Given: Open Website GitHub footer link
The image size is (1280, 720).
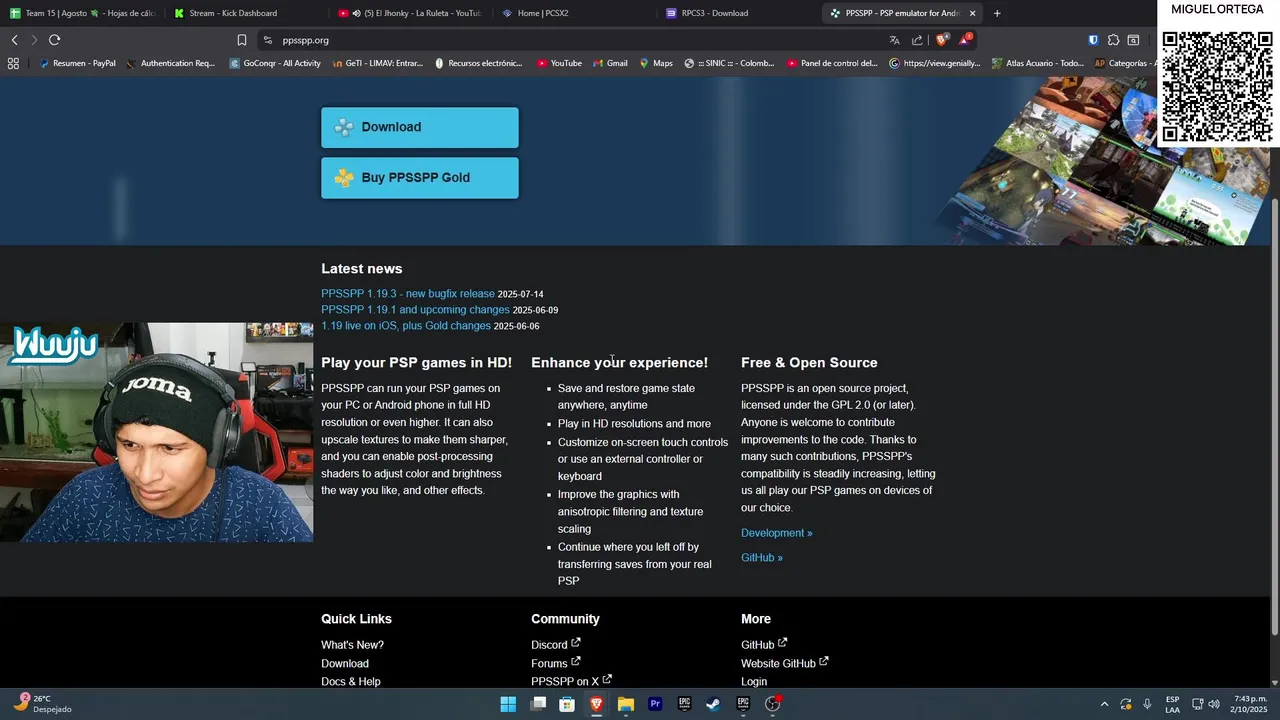Looking at the screenshot, I should [784, 663].
